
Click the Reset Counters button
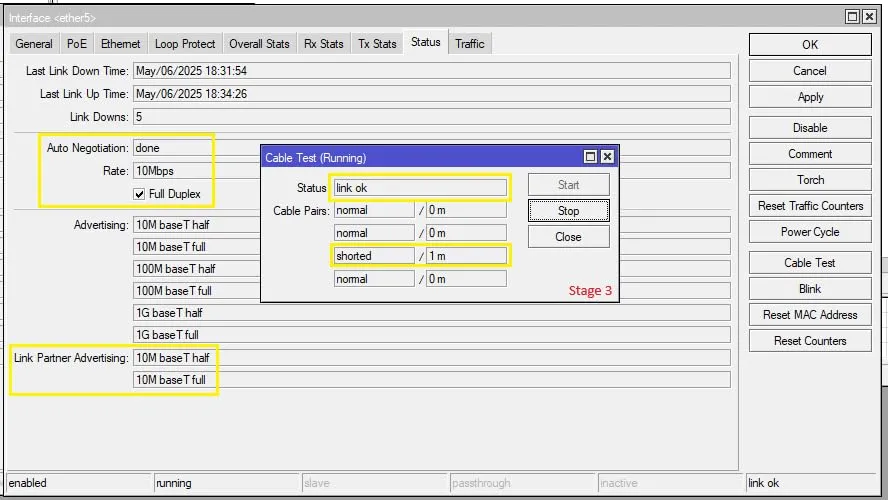810,341
